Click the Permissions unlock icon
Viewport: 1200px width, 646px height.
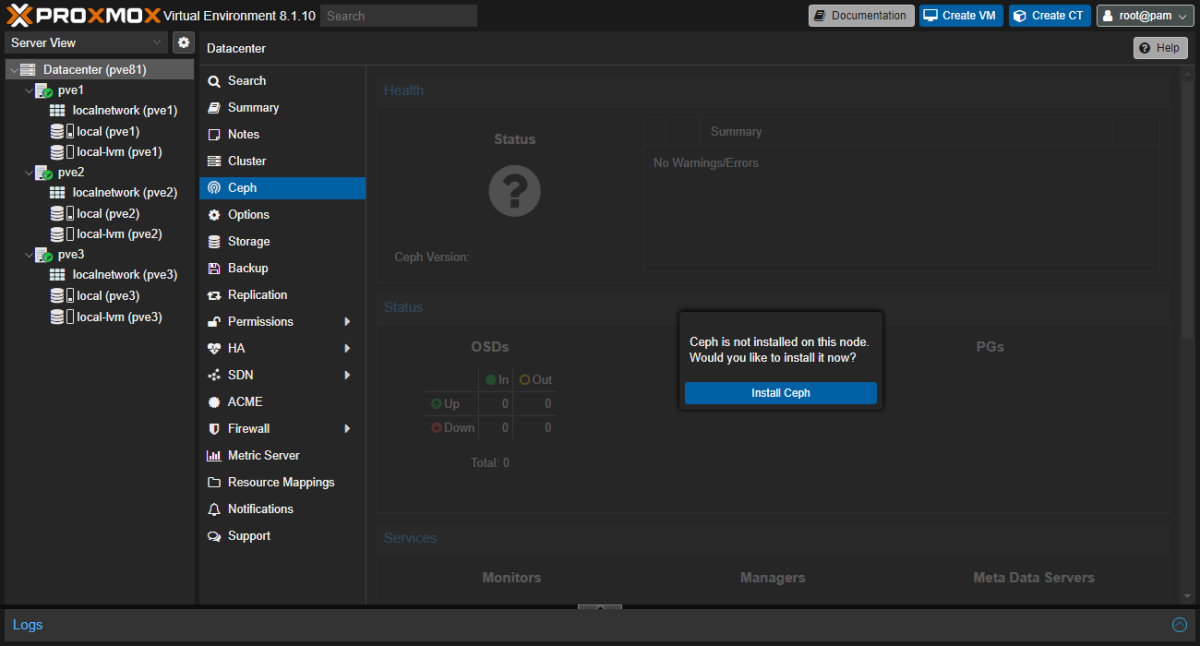214,322
